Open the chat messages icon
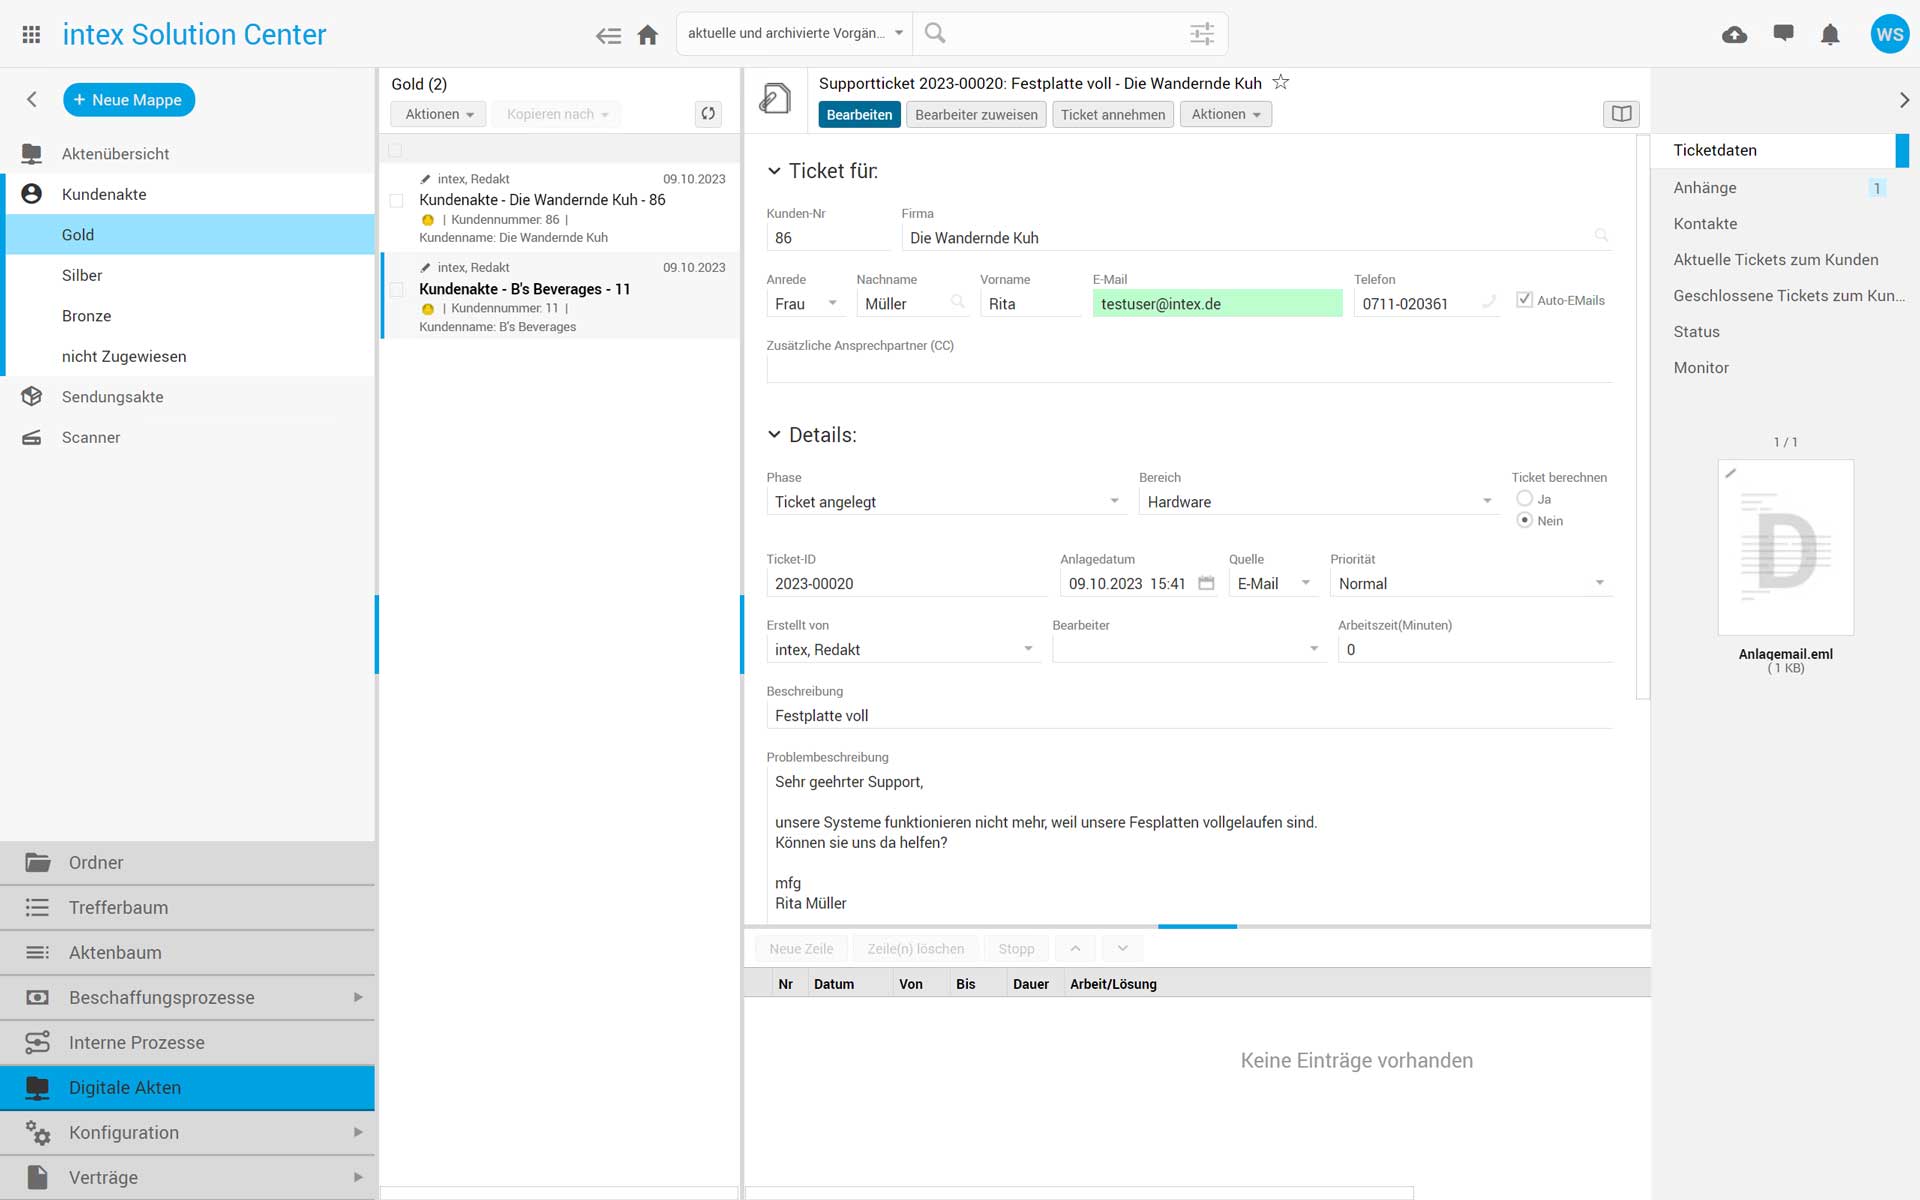Image resolution: width=1920 pixels, height=1200 pixels. (1783, 34)
